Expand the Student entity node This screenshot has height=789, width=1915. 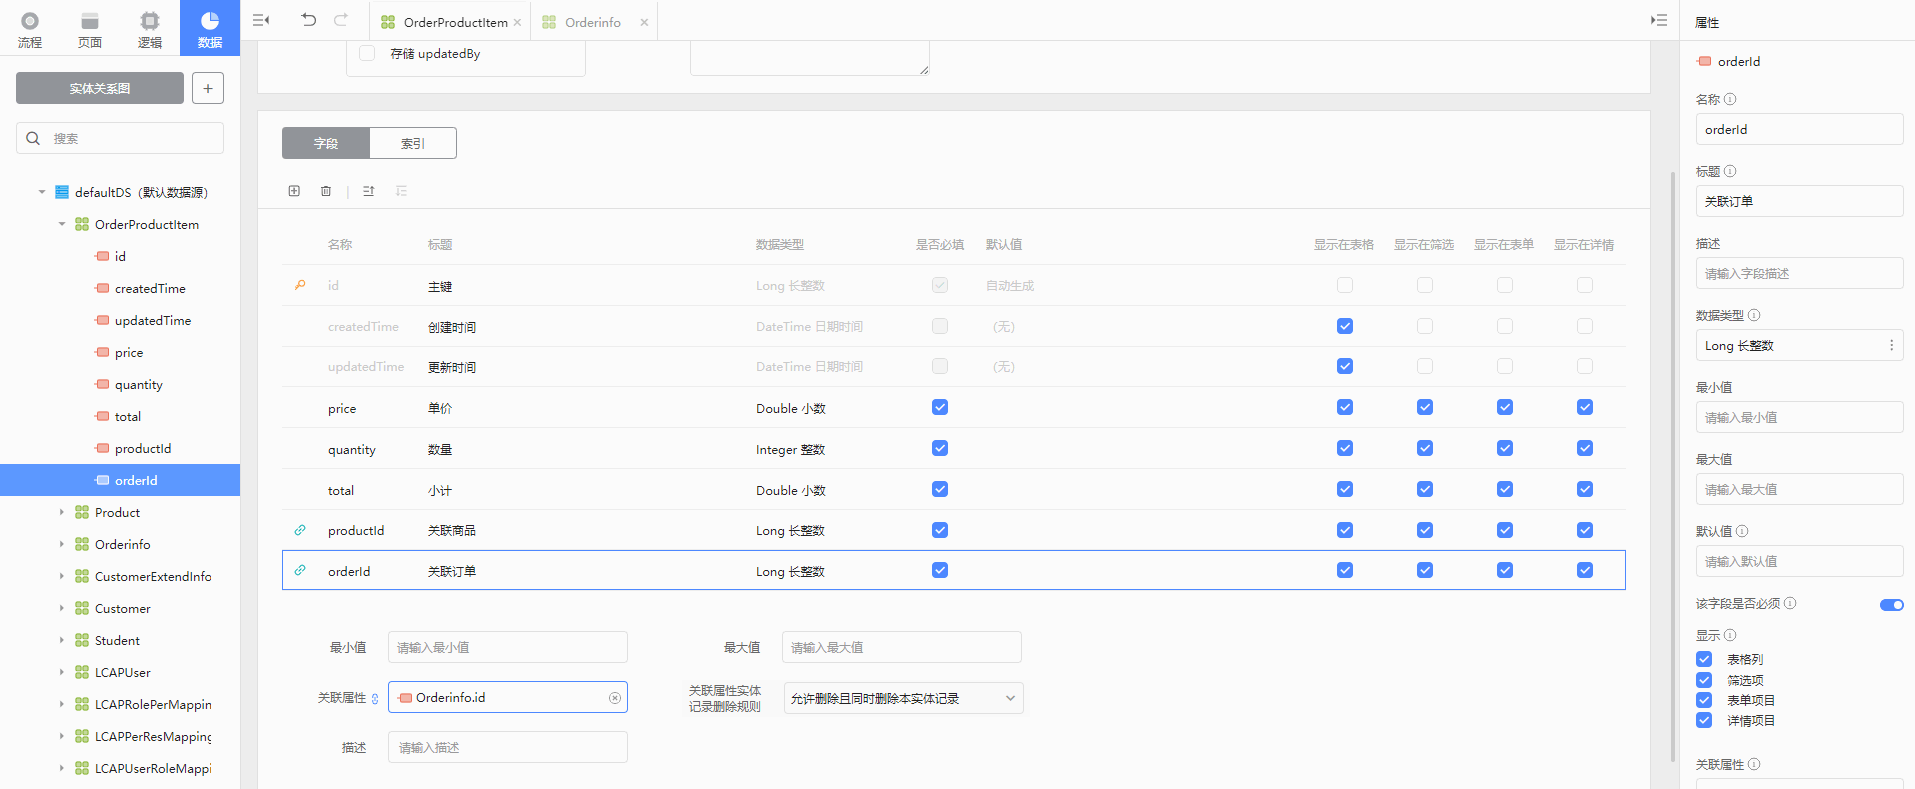[62, 640]
